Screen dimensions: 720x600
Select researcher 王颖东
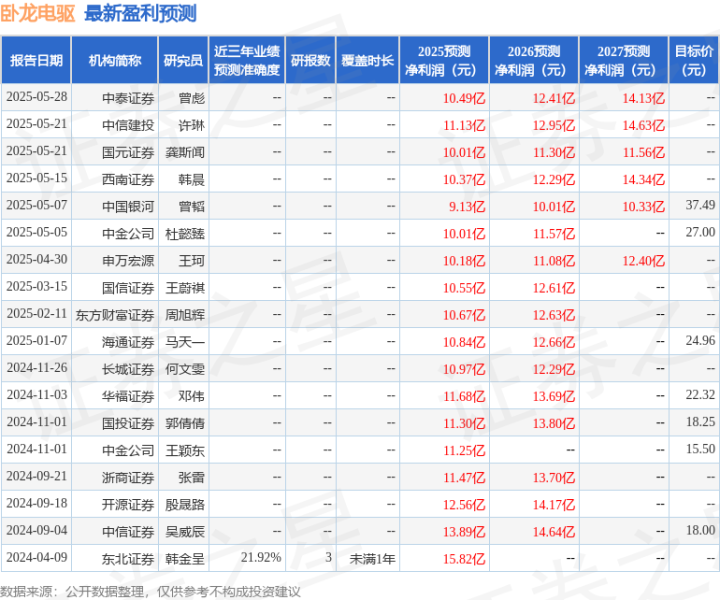click(185, 450)
